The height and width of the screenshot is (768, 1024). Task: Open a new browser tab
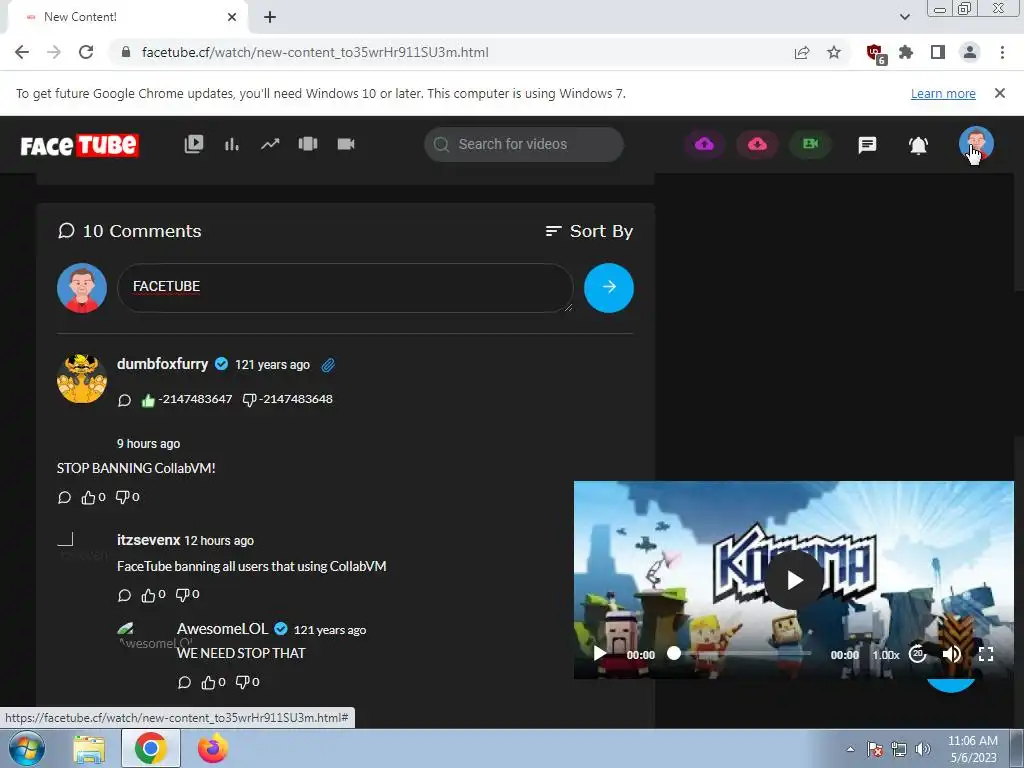tap(270, 17)
